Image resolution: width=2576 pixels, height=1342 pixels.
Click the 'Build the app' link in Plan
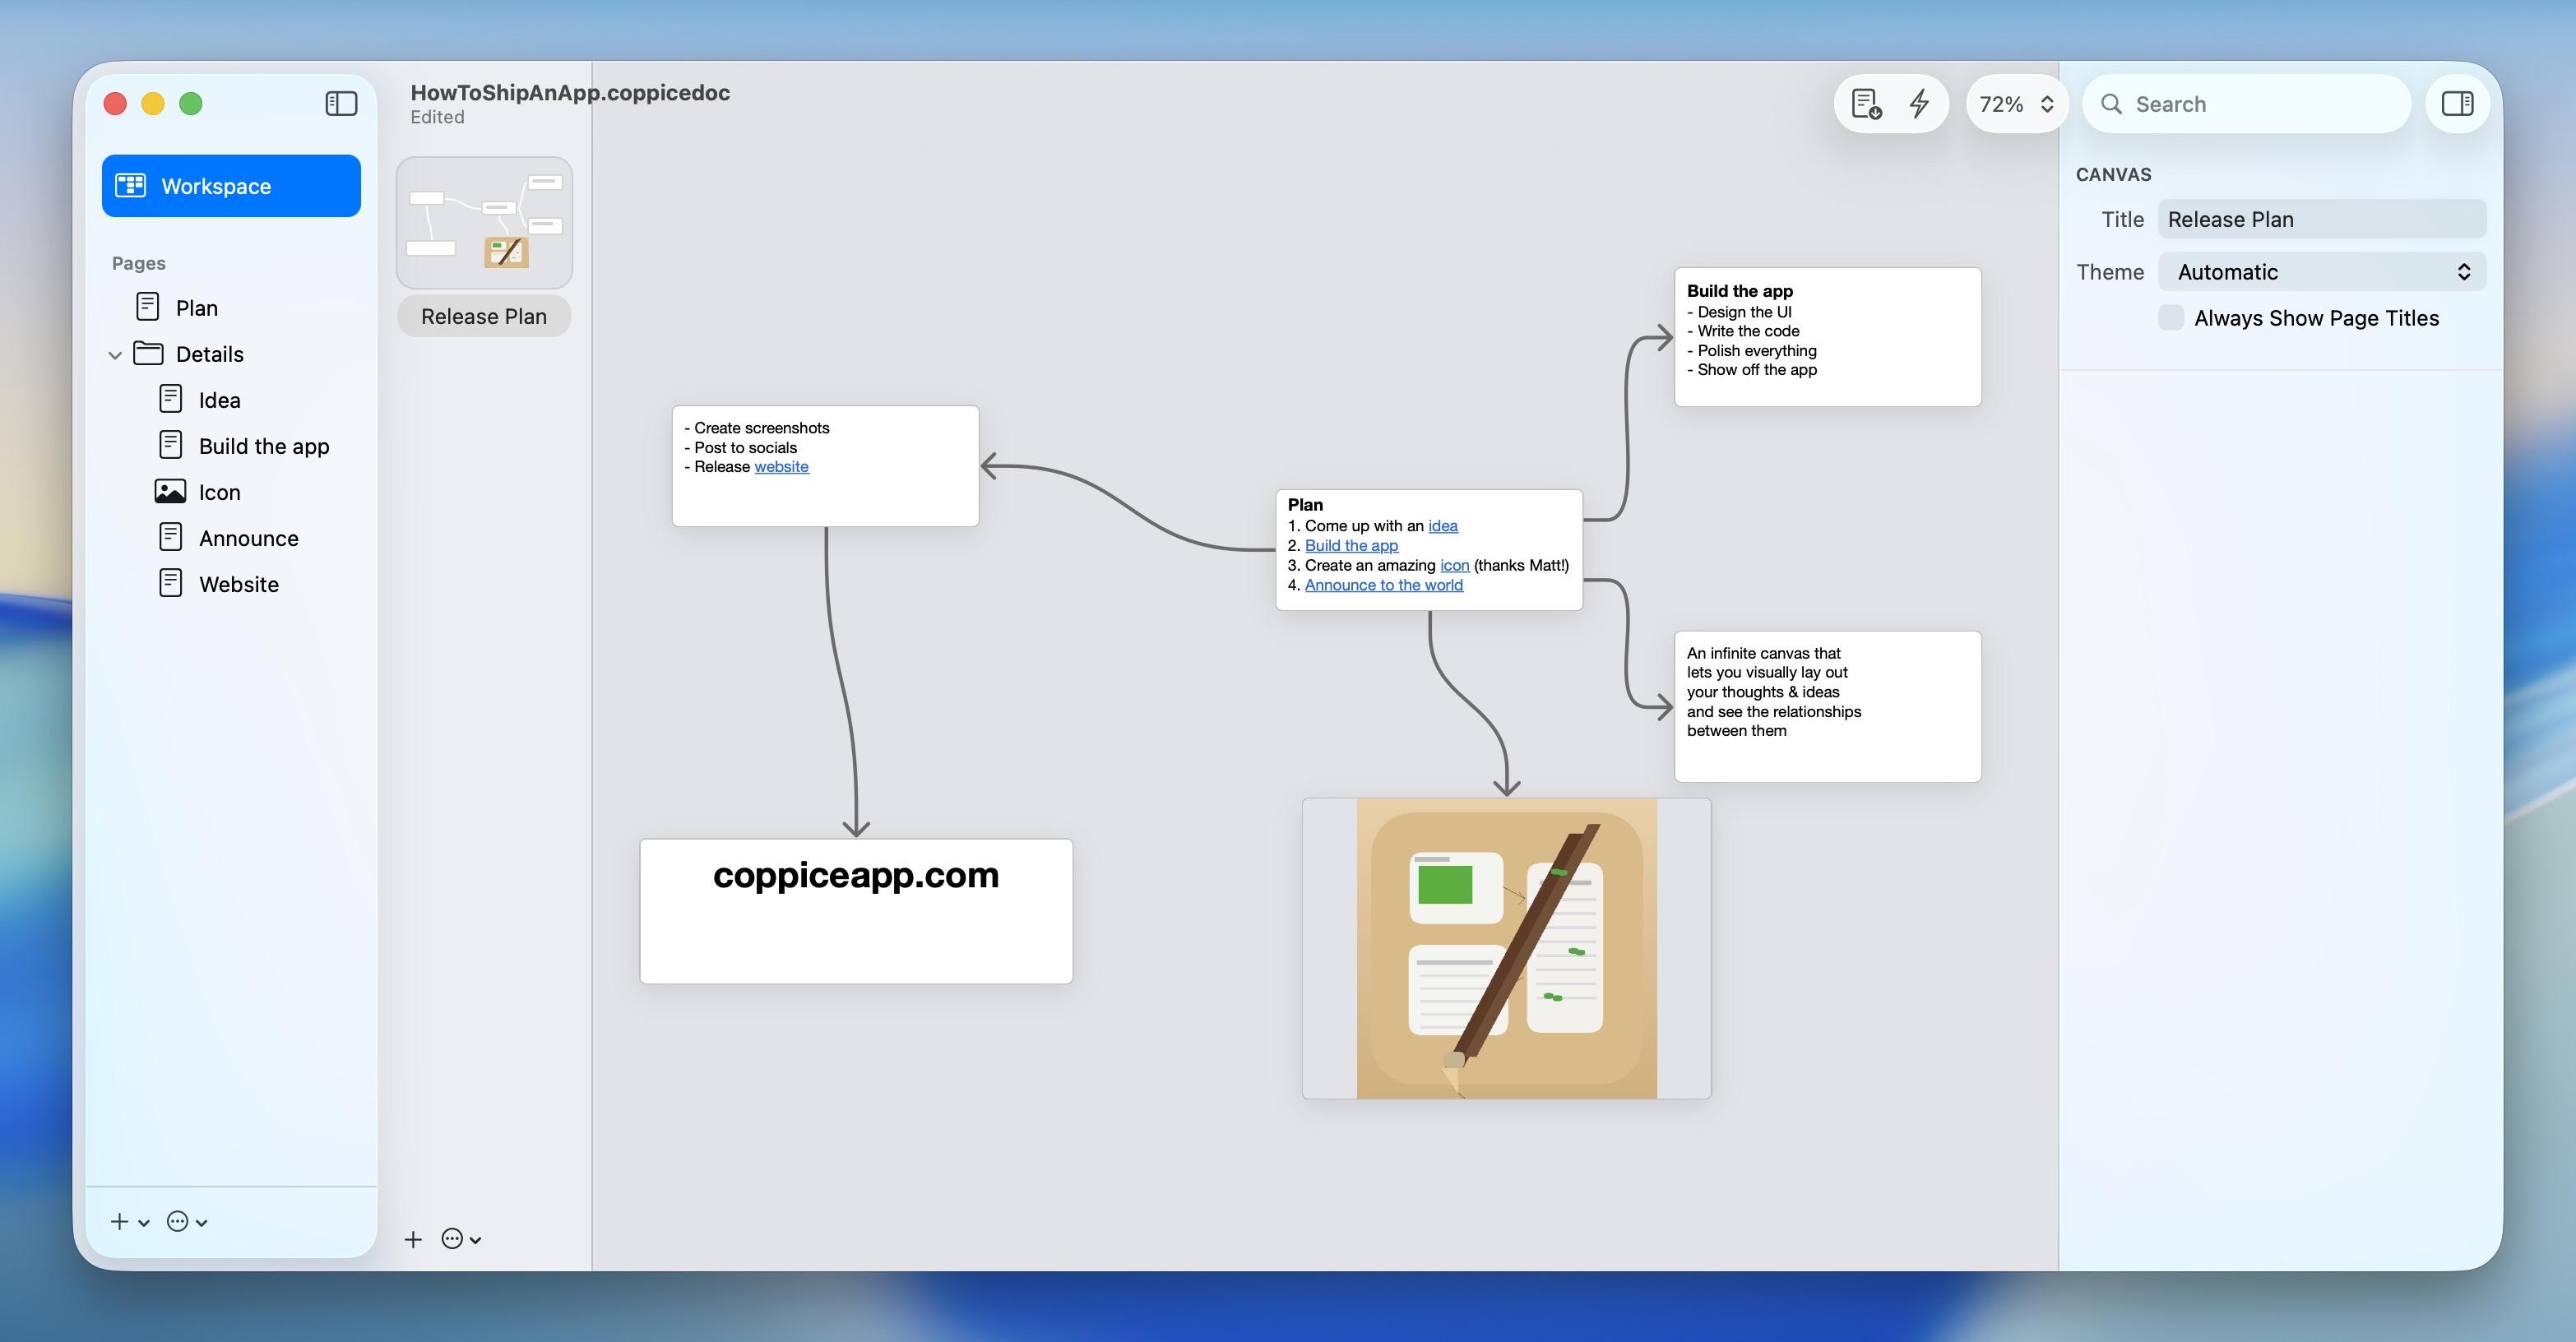click(1351, 545)
